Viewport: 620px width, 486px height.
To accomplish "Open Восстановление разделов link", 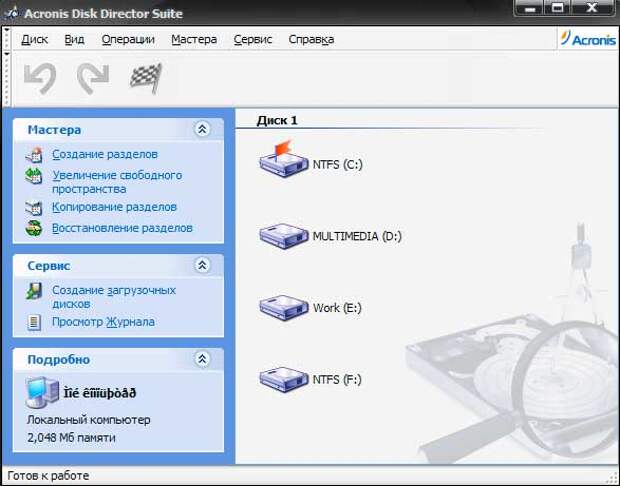I will pyautogui.click(x=122, y=228).
